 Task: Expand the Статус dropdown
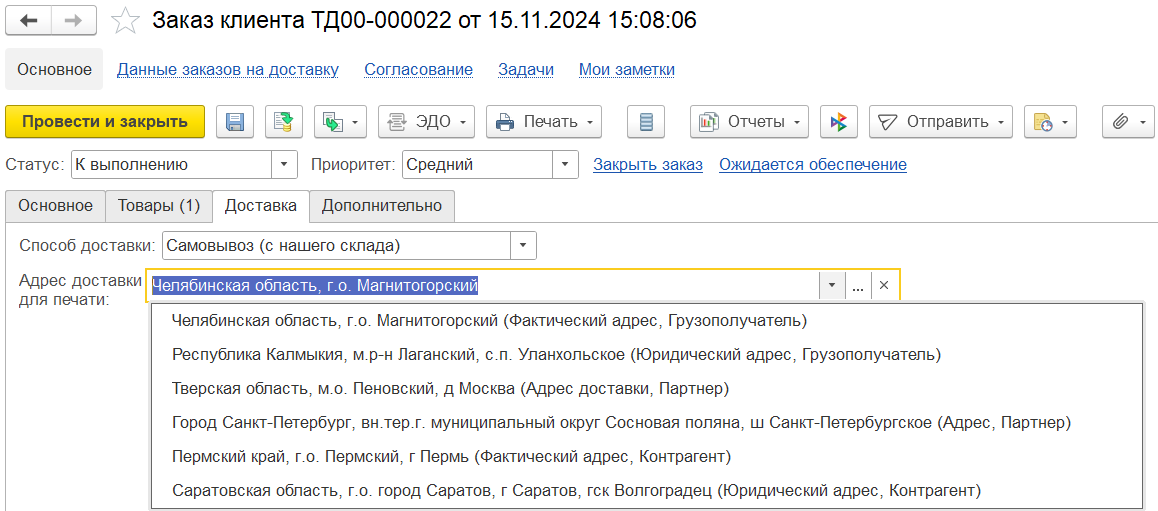click(x=285, y=165)
